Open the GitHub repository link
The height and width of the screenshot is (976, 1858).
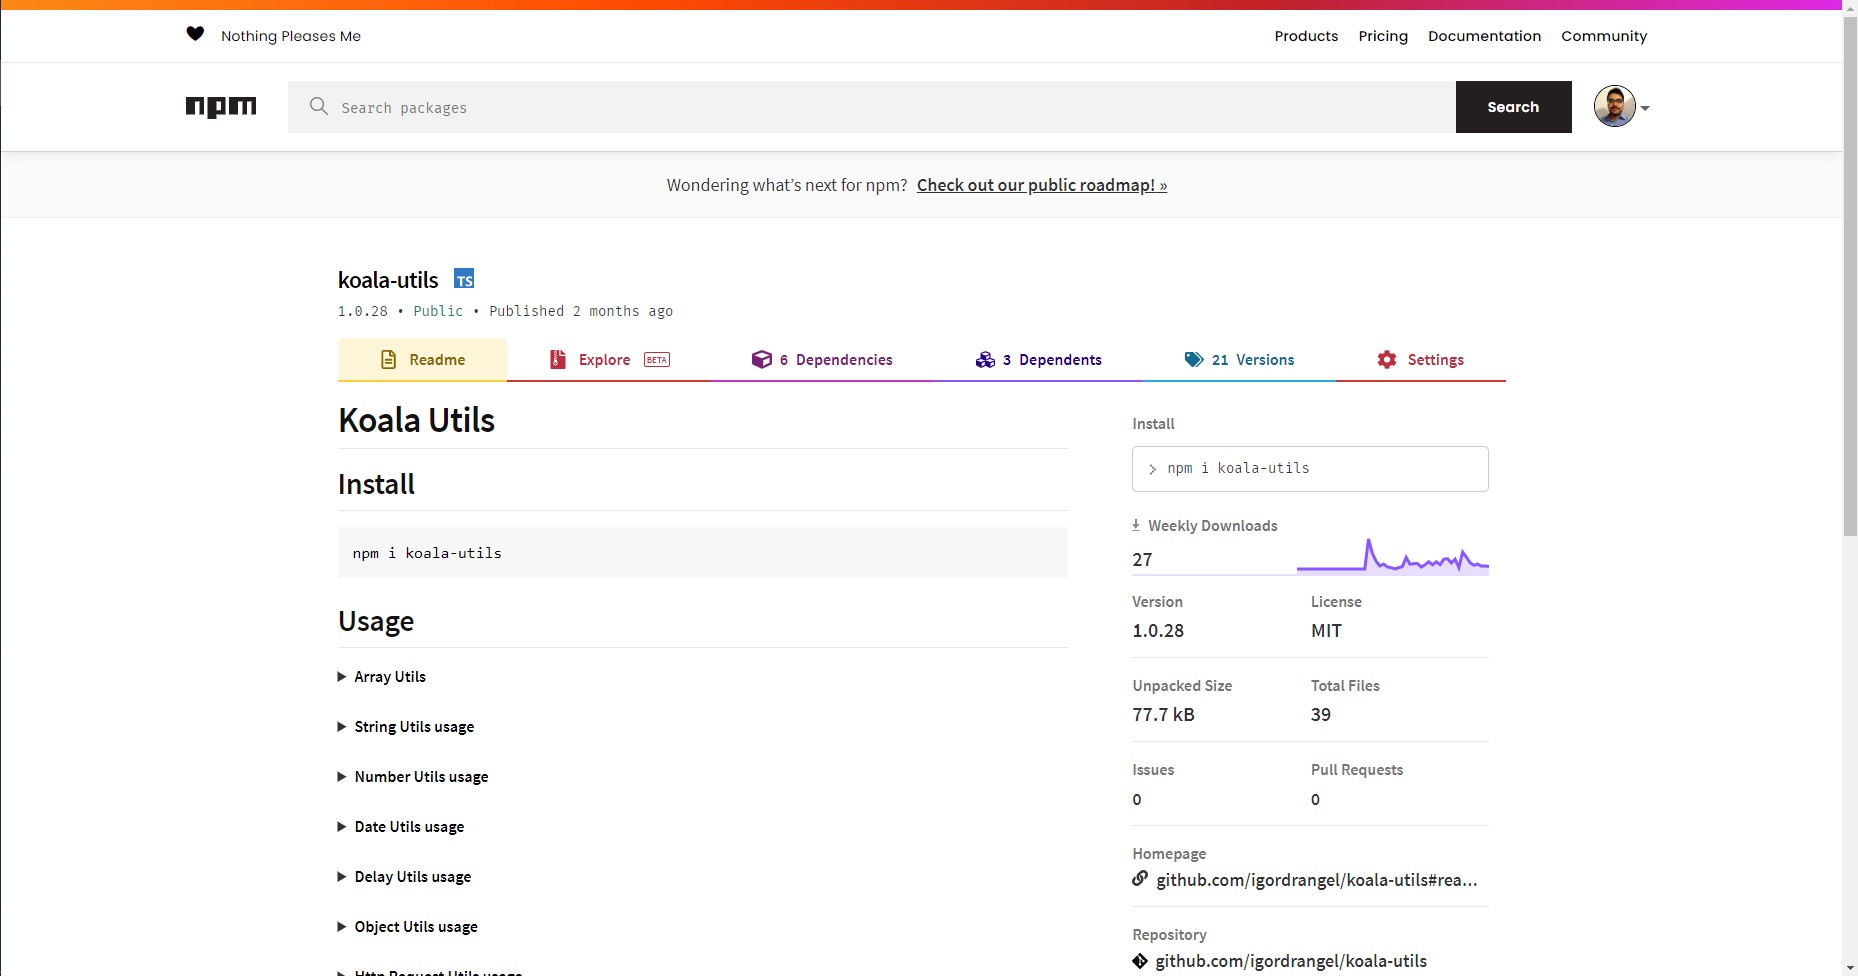pos(1291,961)
